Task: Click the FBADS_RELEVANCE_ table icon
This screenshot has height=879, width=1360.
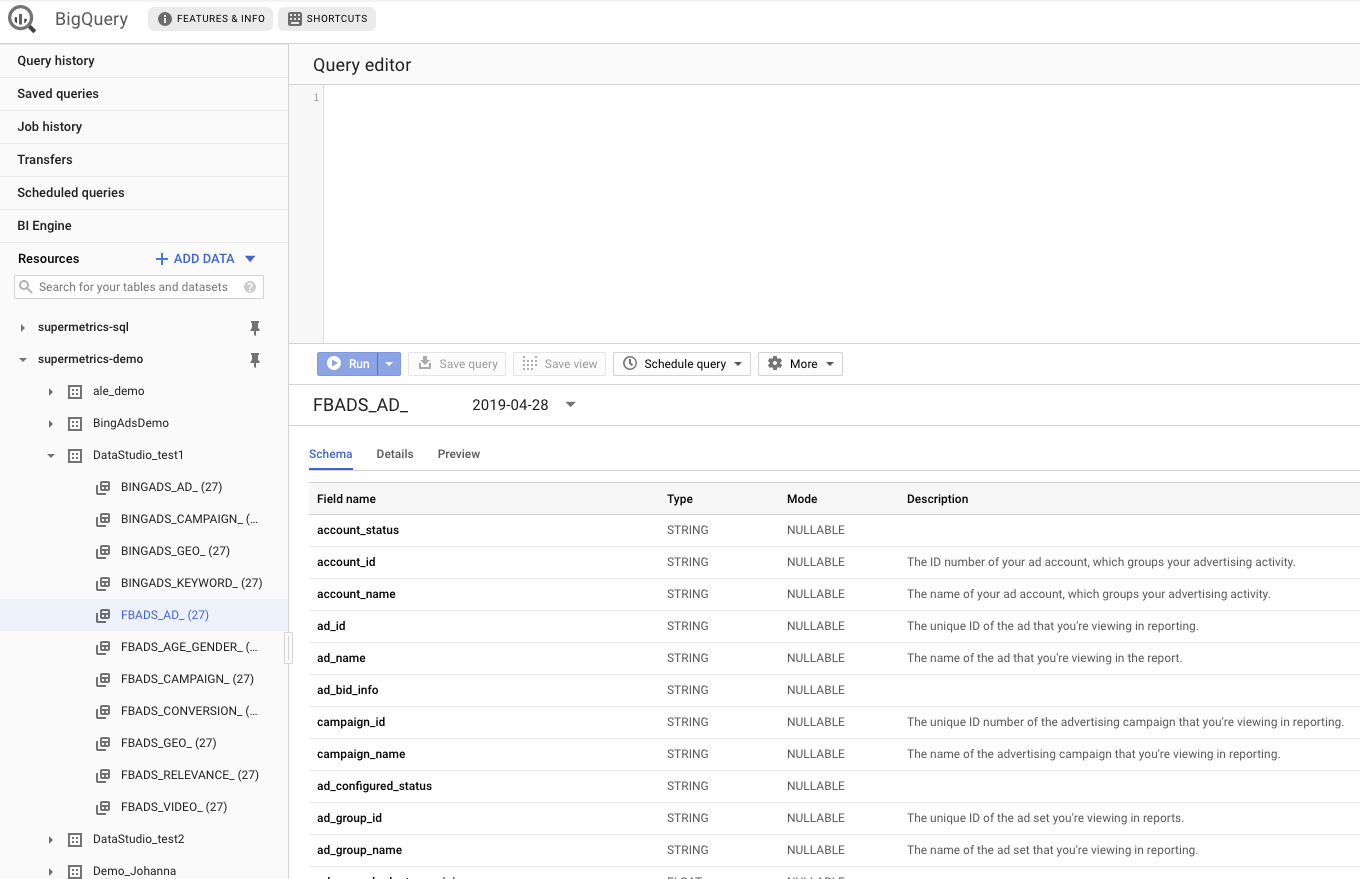Action: point(103,775)
